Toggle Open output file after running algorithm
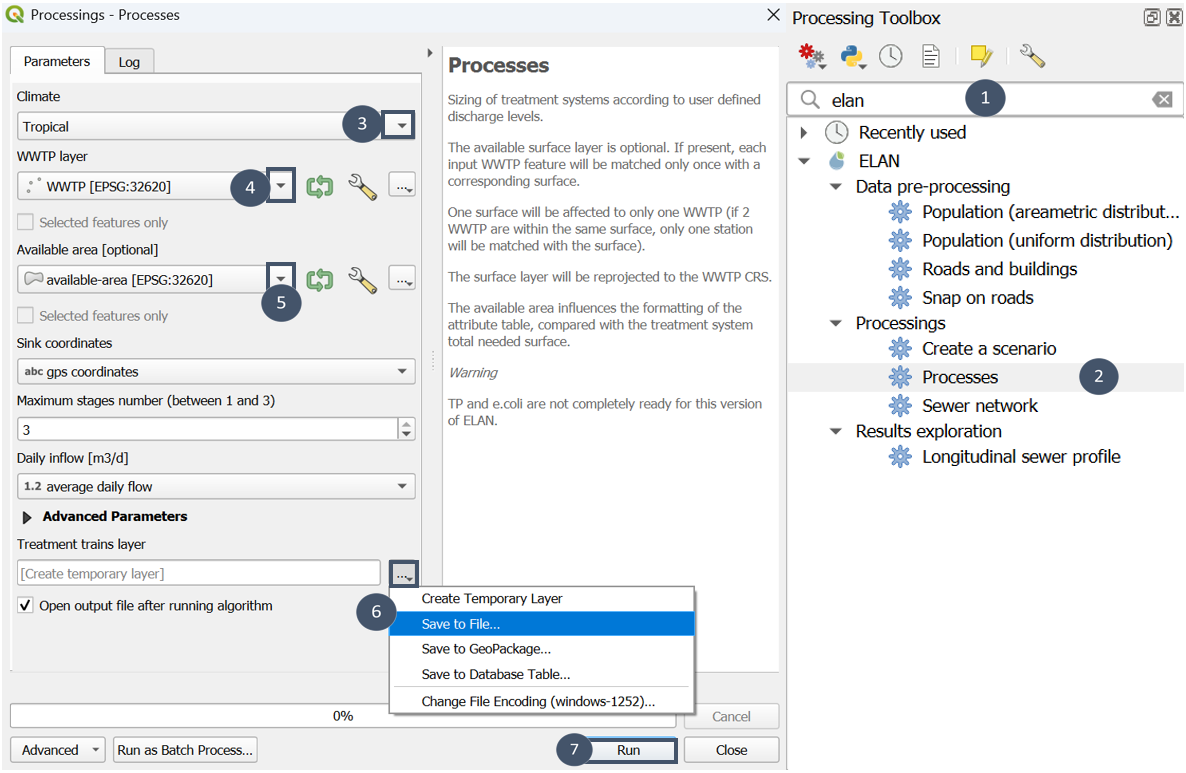 [x=26, y=606]
